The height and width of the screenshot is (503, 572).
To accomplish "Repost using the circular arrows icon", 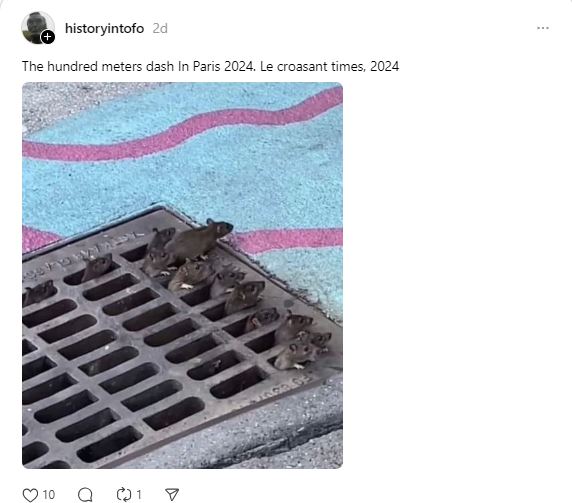I will [x=124, y=495].
